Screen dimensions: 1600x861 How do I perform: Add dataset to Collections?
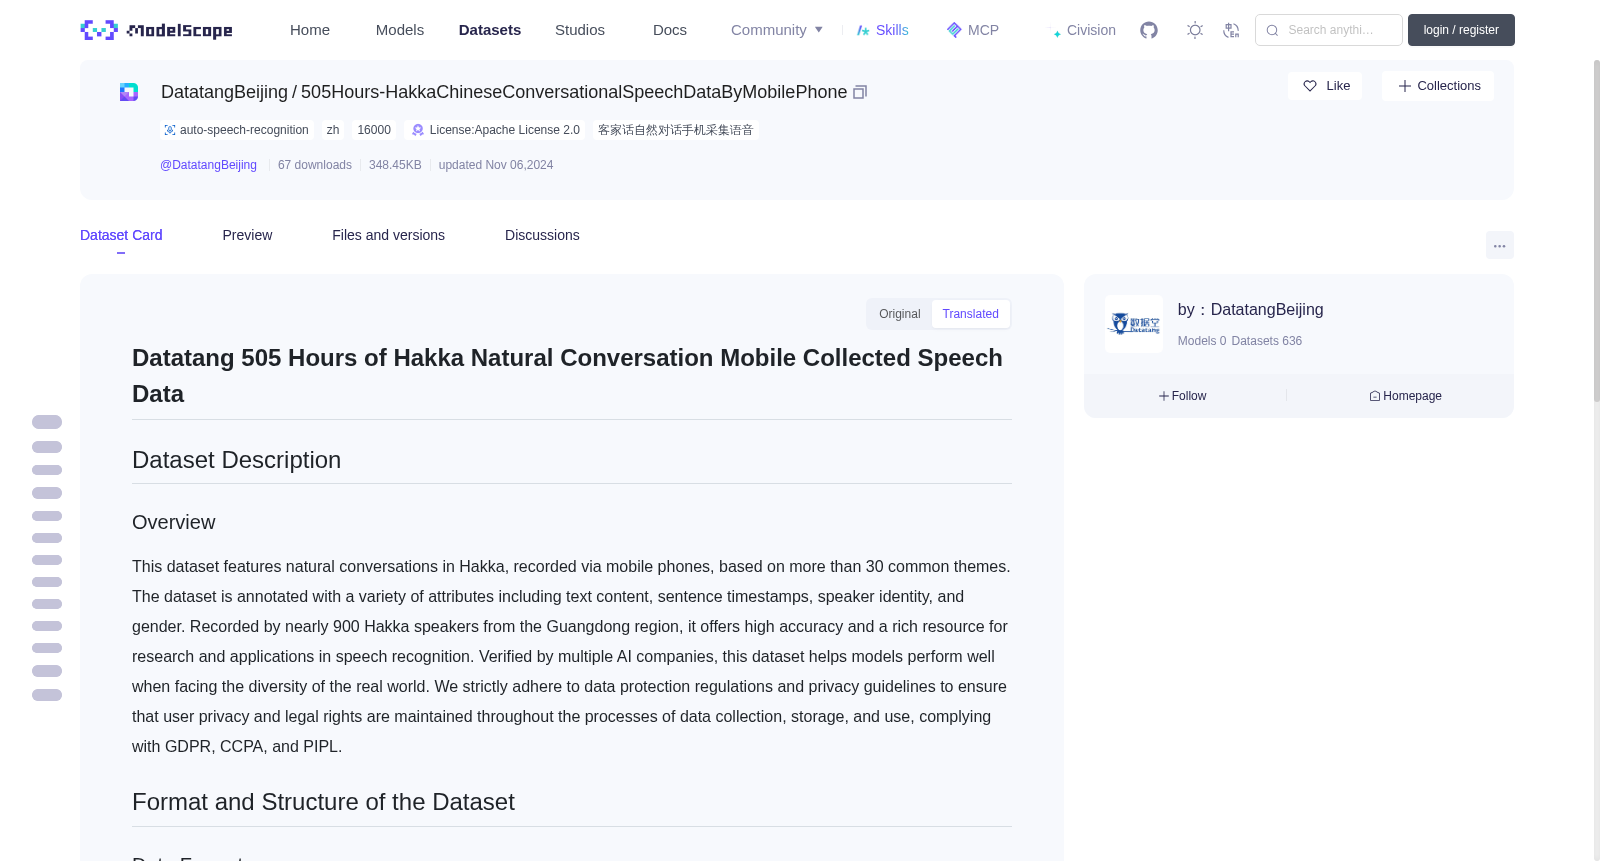1438,86
